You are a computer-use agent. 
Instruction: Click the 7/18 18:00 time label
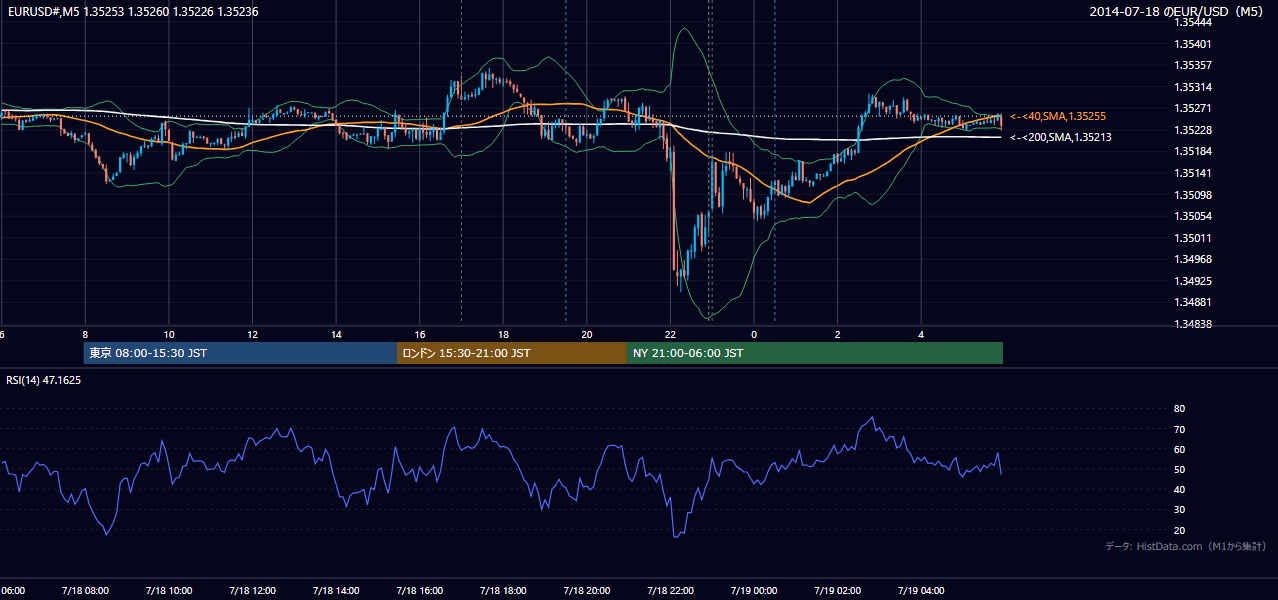pos(503,591)
